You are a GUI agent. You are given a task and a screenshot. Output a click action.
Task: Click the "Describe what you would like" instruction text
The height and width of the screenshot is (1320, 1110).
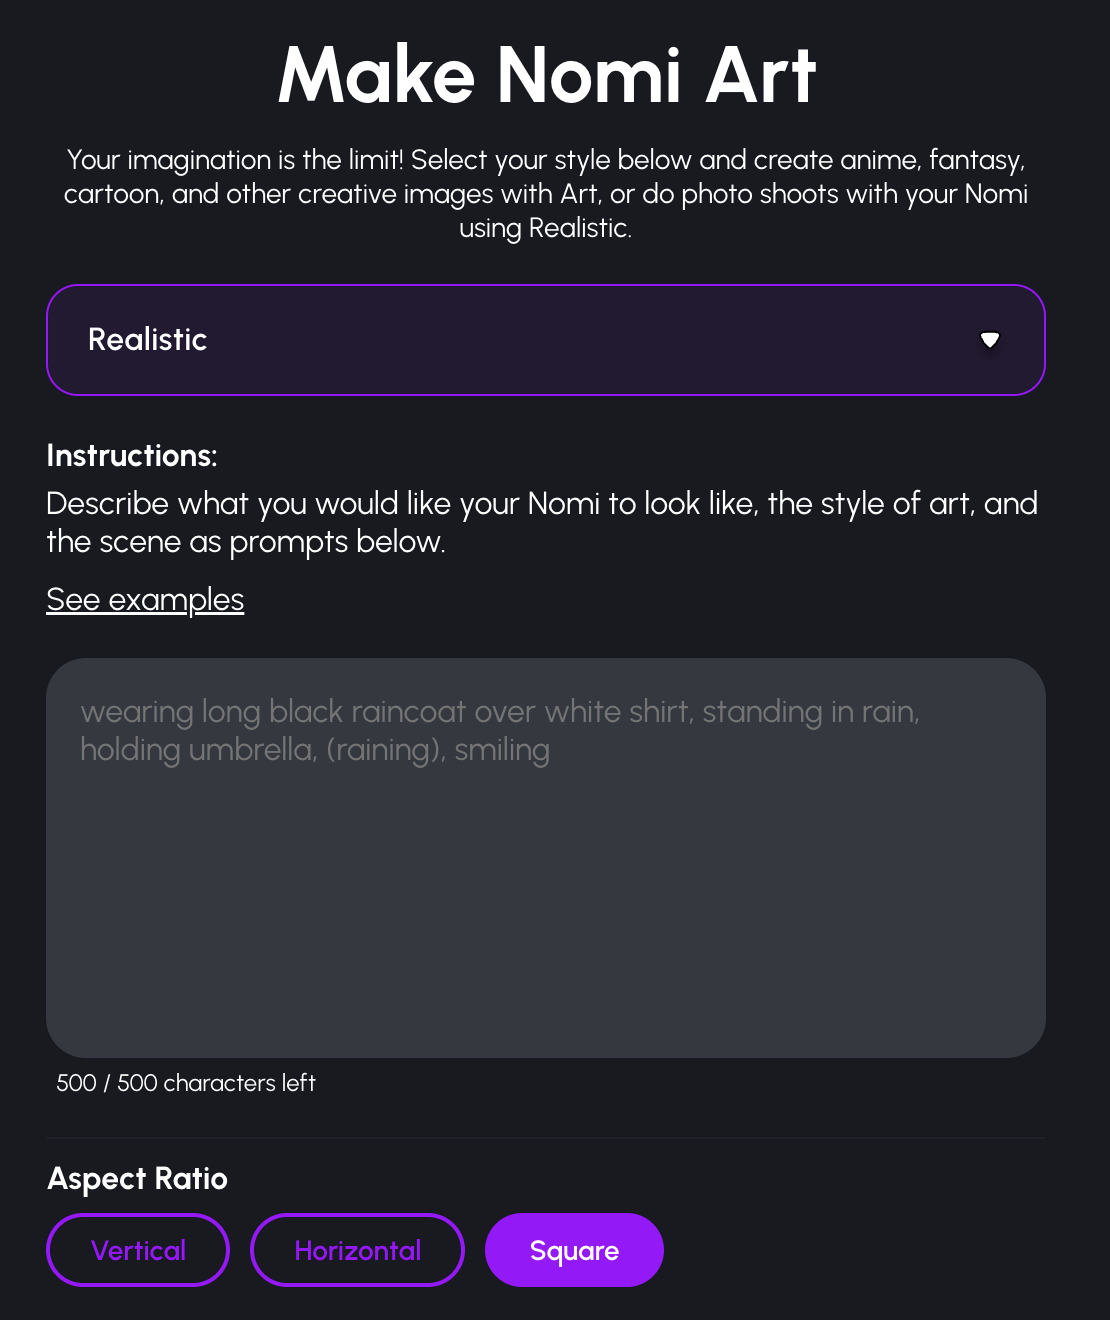click(300, 503)
